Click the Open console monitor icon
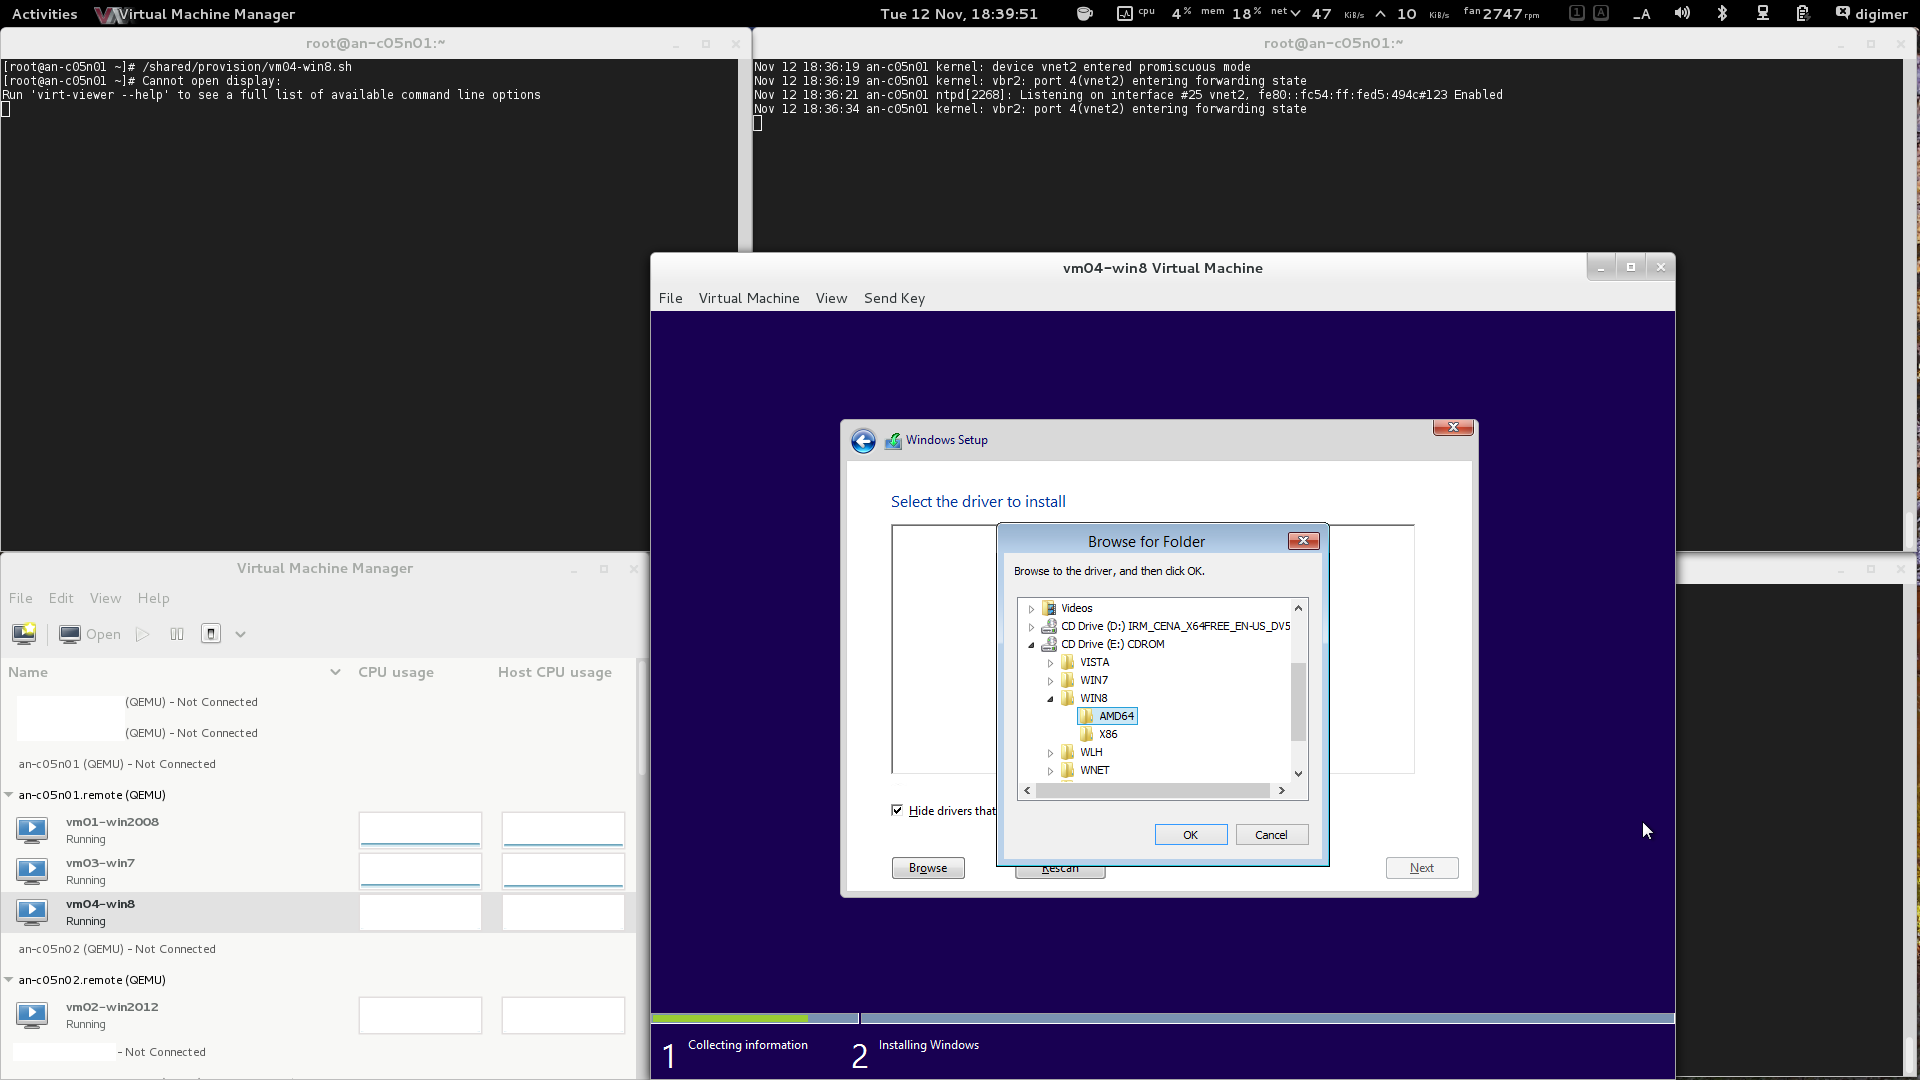Image resolution: width=1920 pixels, height=1080 pixels. (x=69, y=634)
